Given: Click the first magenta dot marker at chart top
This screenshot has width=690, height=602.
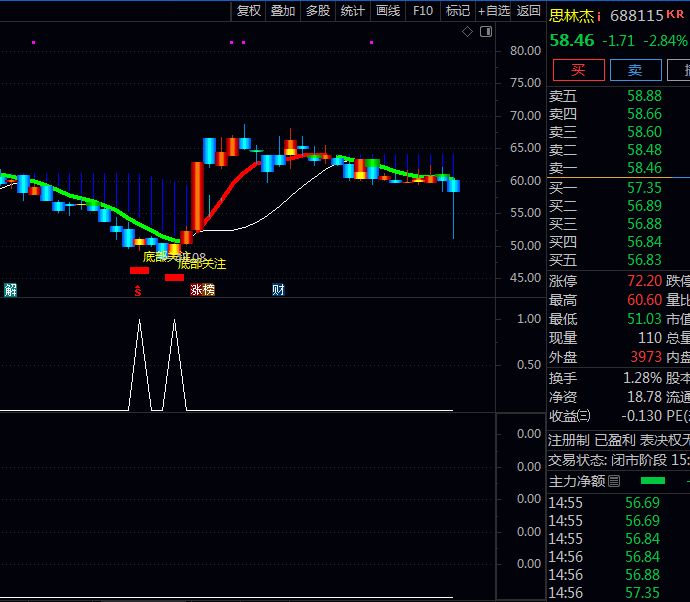Looking at the screenshot, I should click(x=33, y=43).
